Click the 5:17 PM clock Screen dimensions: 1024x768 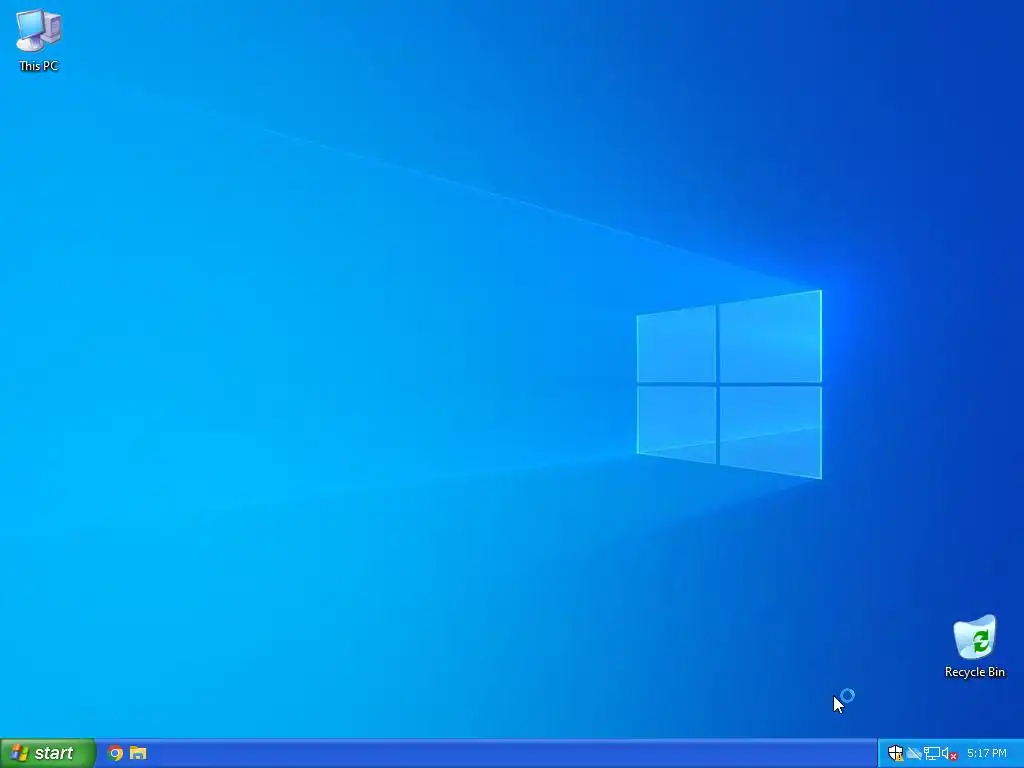(x=987, y=754)
